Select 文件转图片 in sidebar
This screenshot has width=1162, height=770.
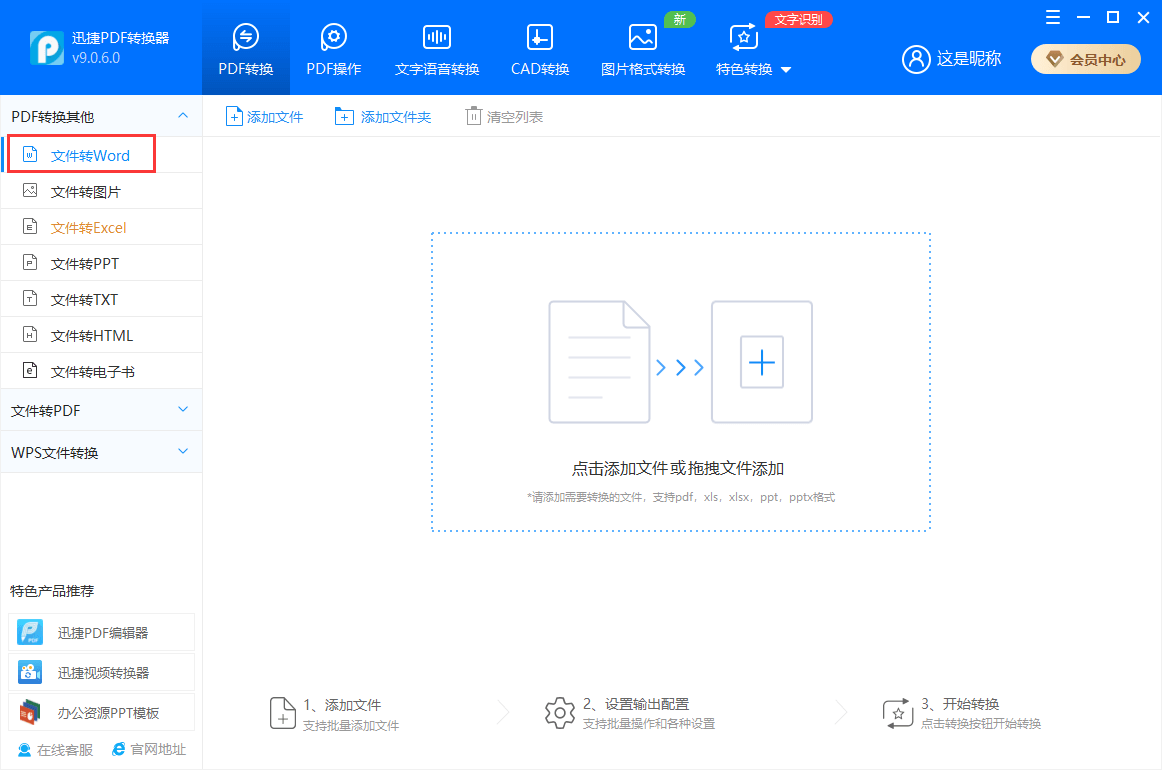(102, 191)
